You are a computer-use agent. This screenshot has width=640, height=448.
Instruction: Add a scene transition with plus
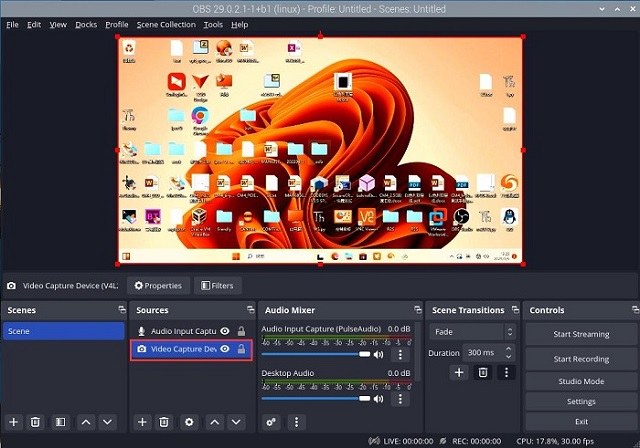pos(459,372)
